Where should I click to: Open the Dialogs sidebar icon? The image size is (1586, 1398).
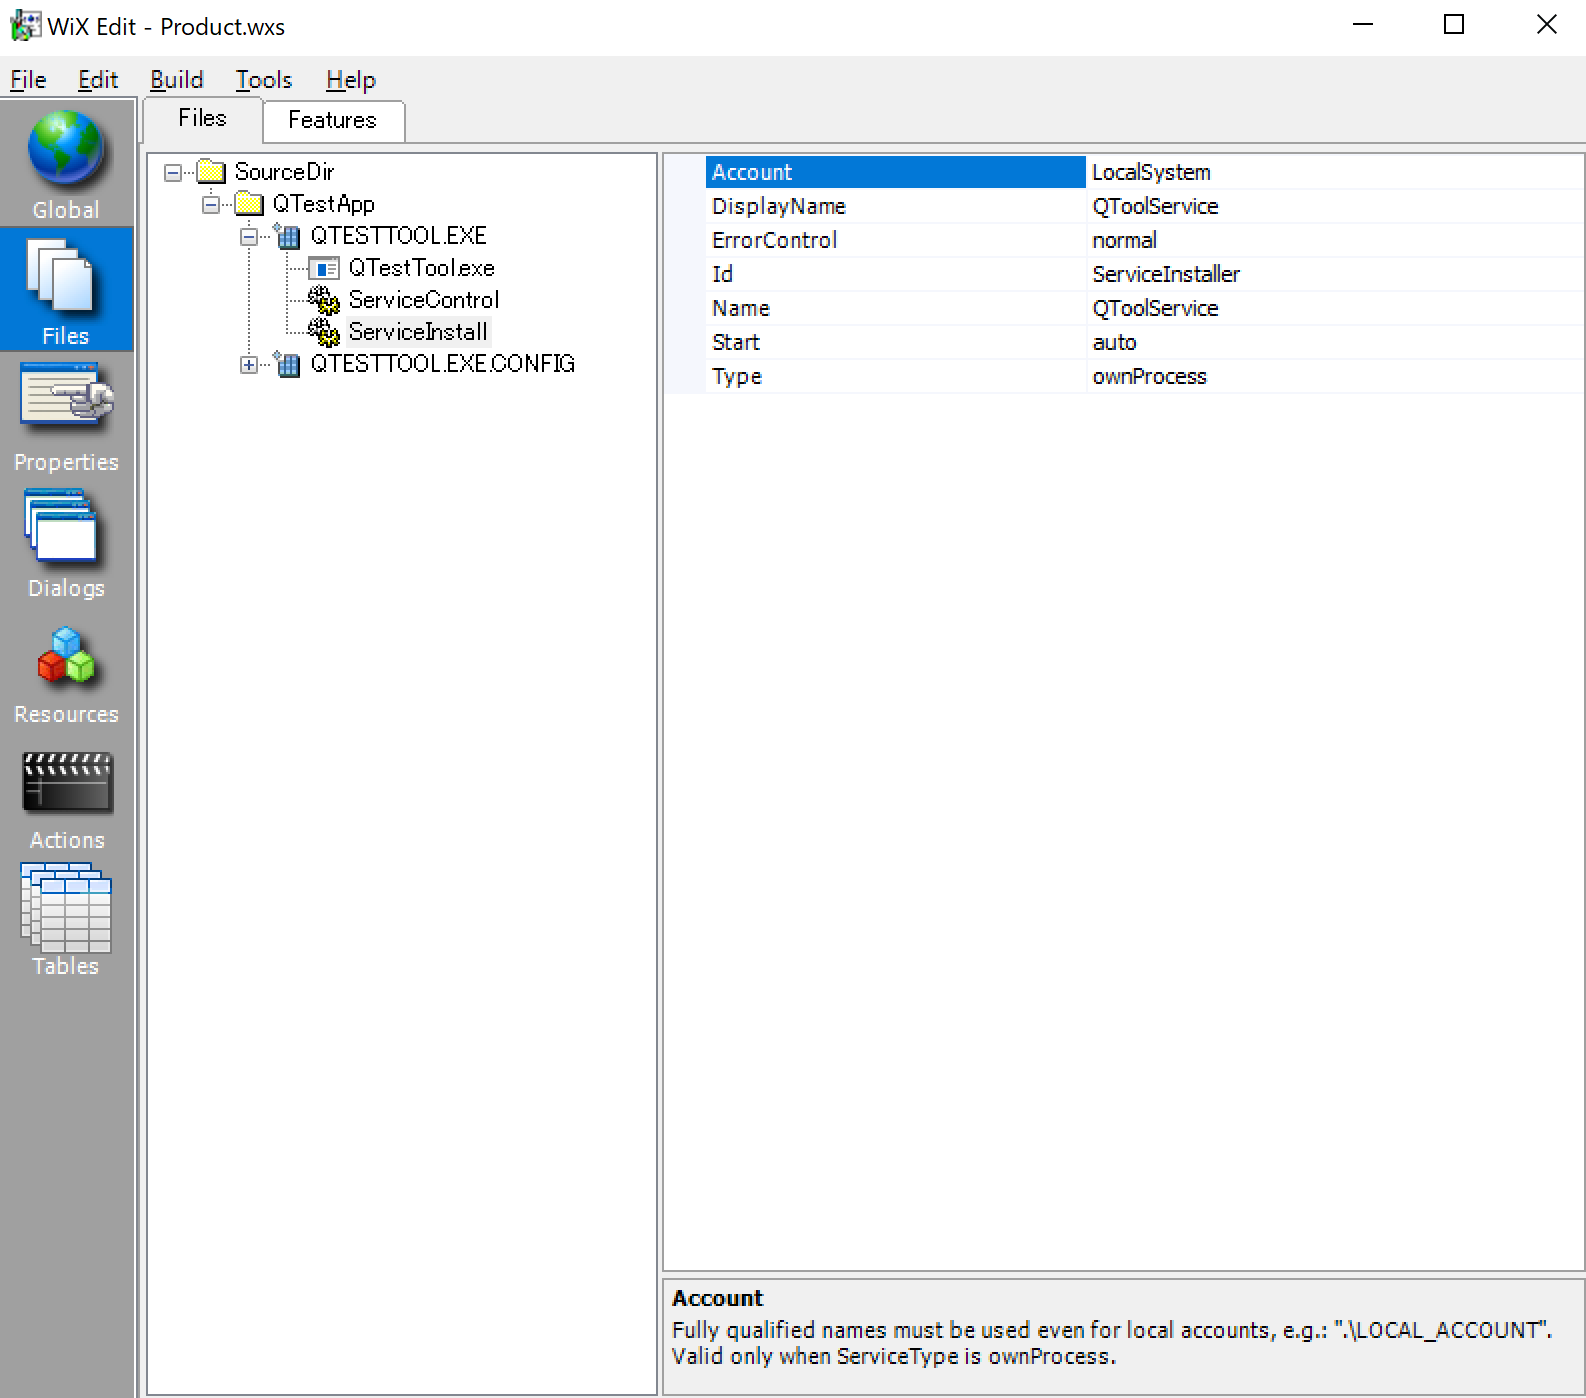[x=62, y=528]
